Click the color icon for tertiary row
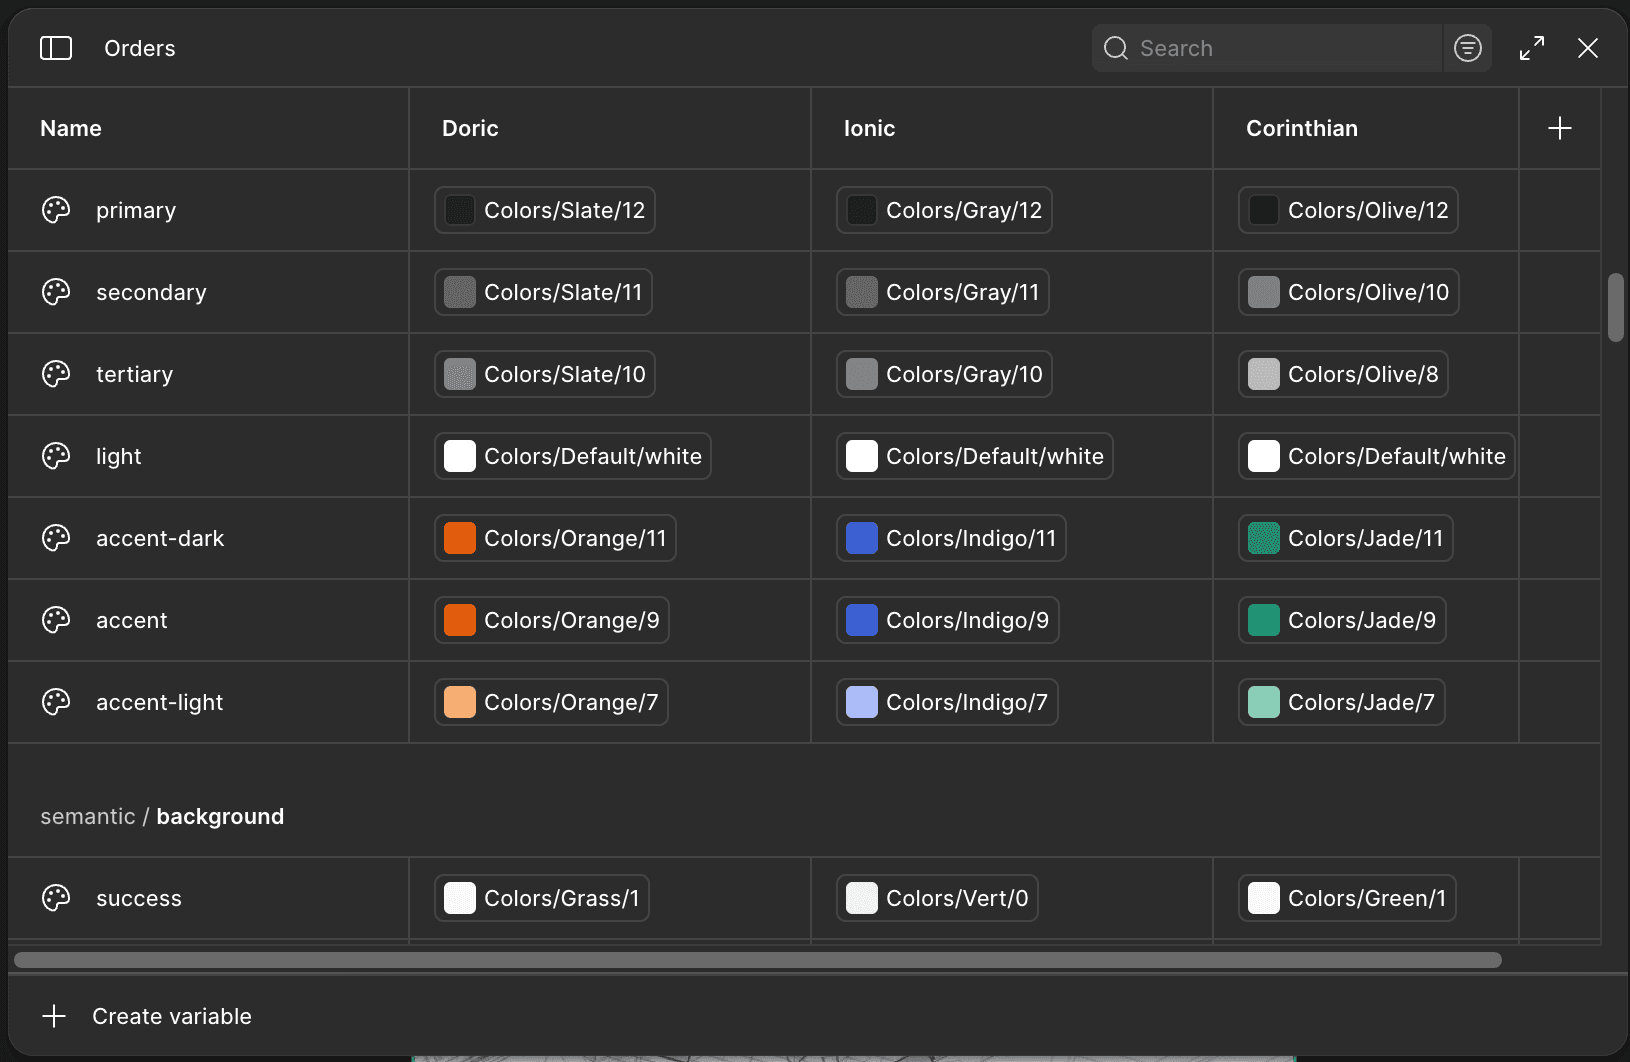 coord(56,374)
